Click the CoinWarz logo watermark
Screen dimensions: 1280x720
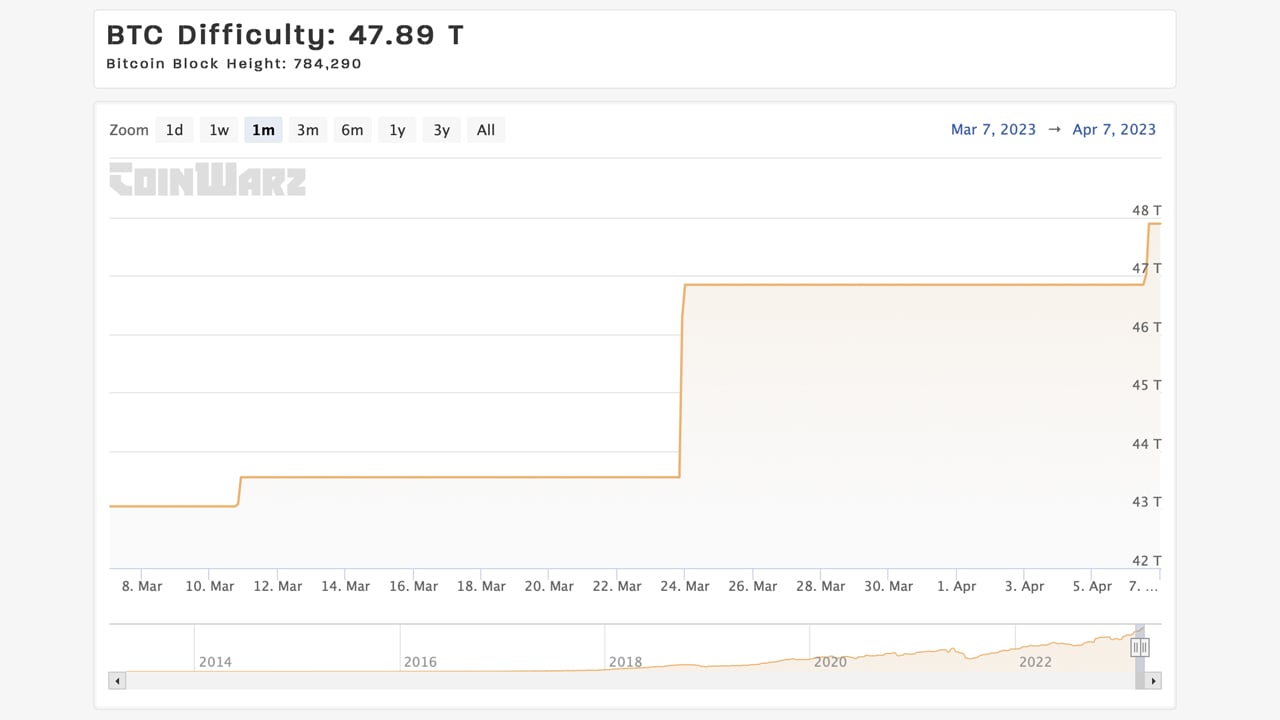(207, 180)
